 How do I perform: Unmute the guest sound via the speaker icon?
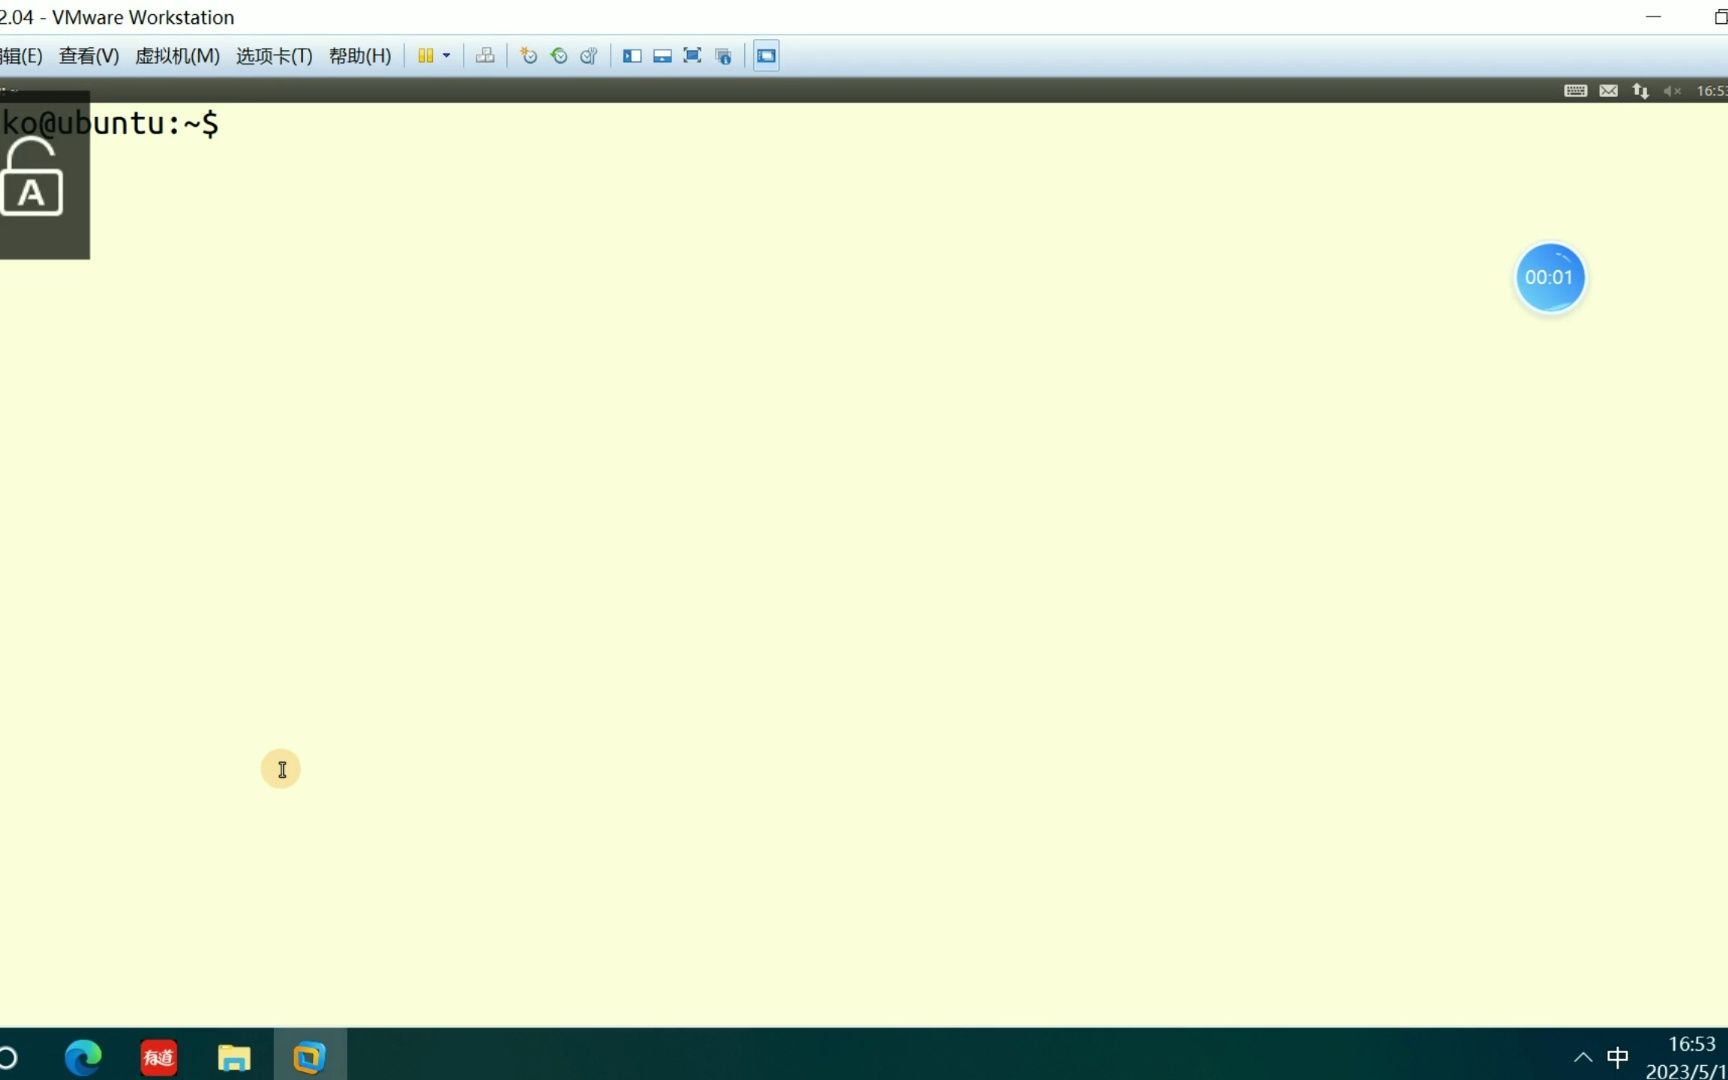click(1670, 90)
